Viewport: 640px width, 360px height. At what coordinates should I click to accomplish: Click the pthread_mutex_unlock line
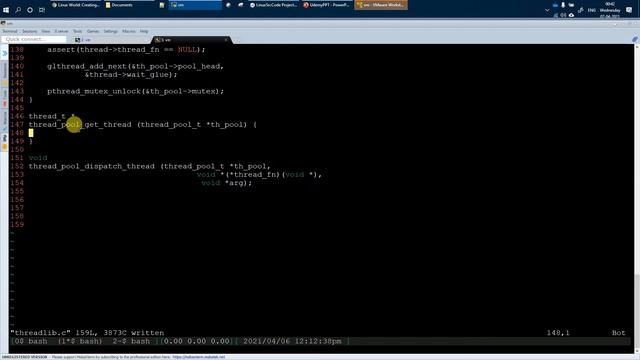pyautogui.click(x=136, y=91)
